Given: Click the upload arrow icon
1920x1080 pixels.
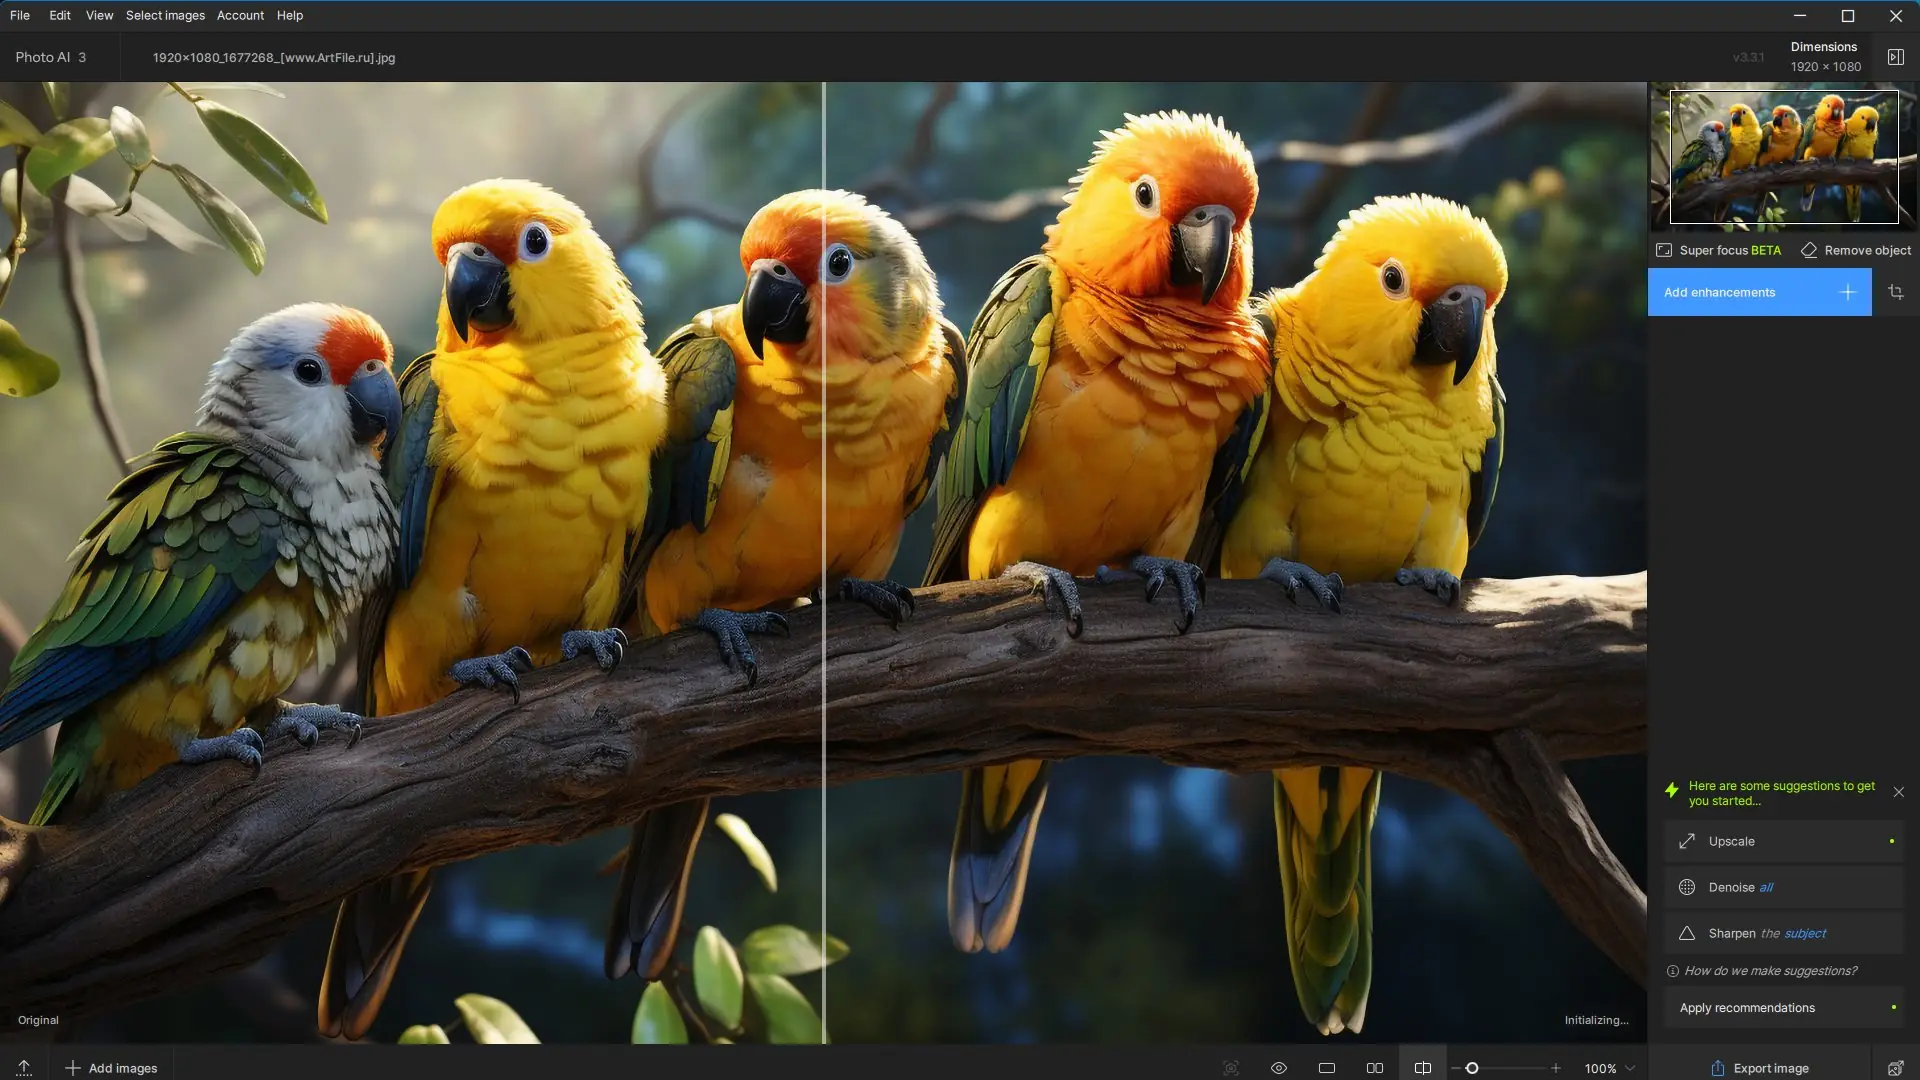Looking at the screenshot, I should tap(24, 1068).
